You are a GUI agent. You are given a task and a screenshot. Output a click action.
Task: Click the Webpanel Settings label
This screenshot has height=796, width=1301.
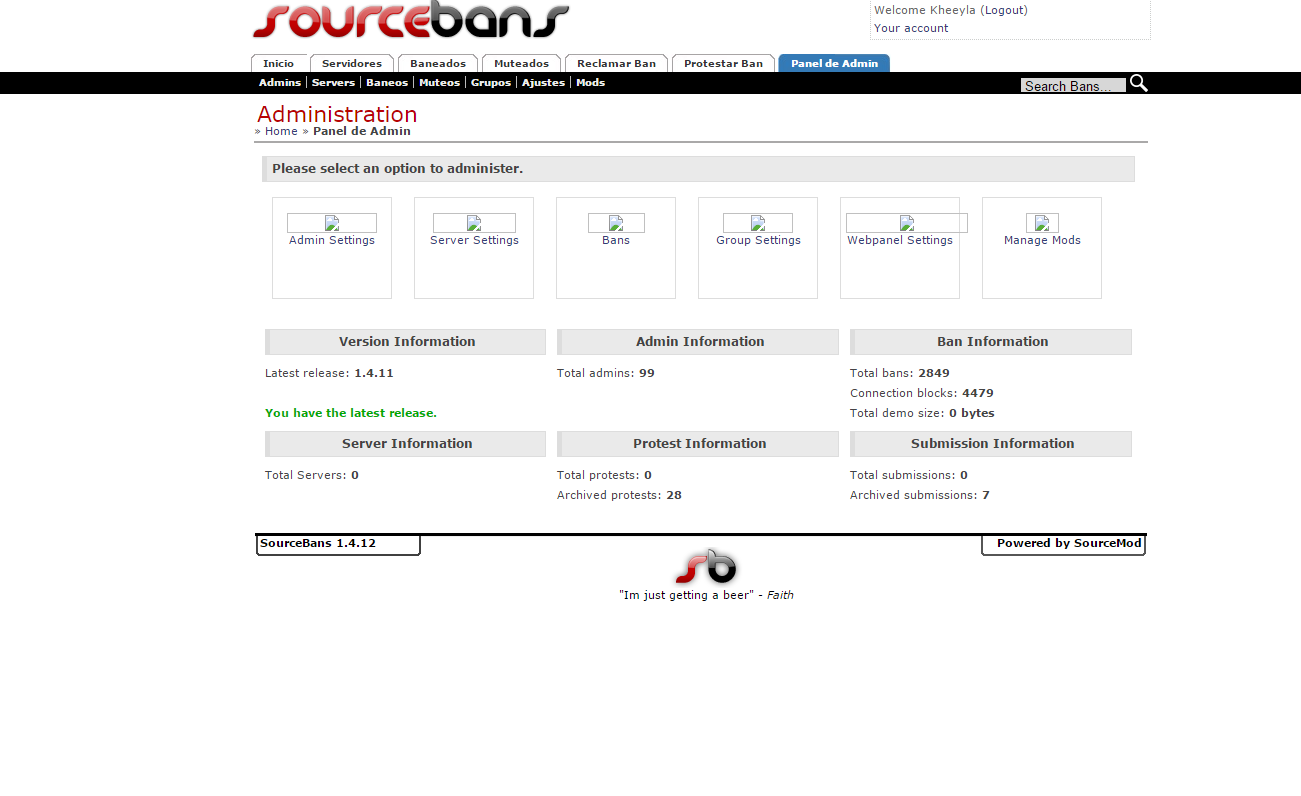(900, 240)
